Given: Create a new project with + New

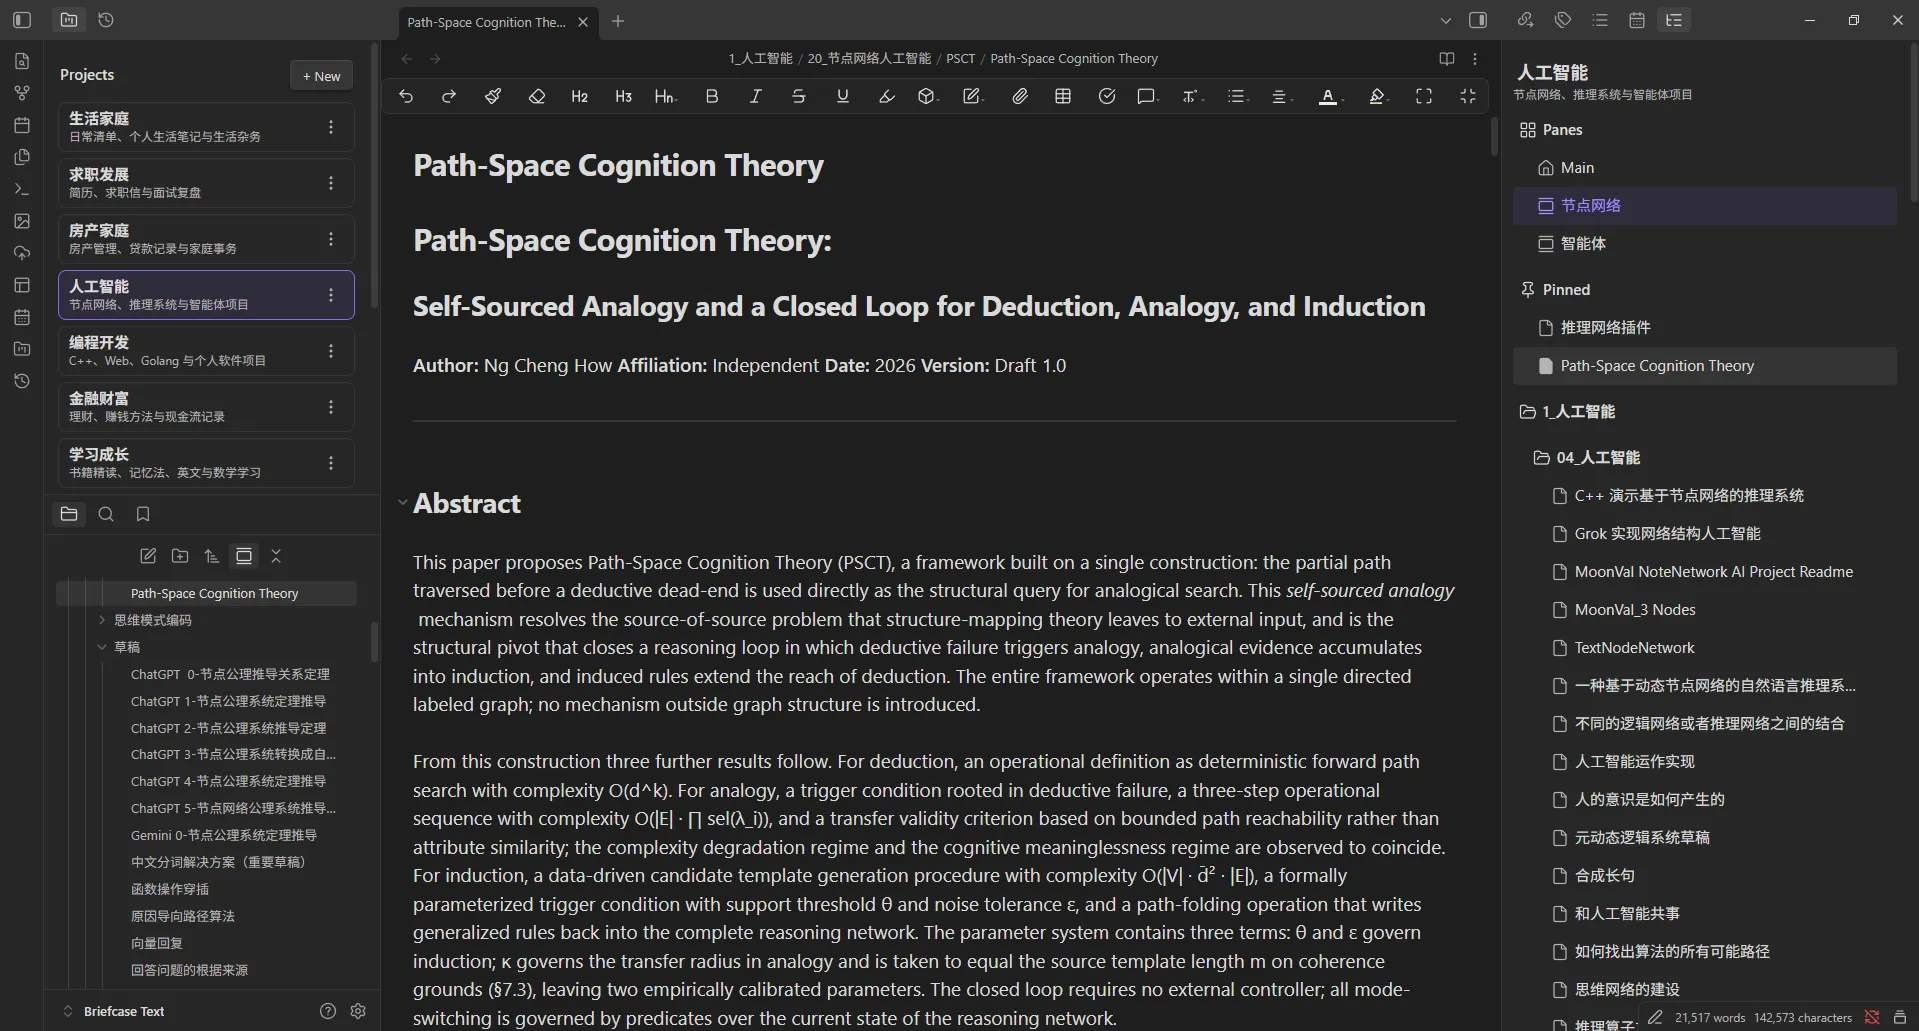Looking at the screenshot, I should point(321,76).
